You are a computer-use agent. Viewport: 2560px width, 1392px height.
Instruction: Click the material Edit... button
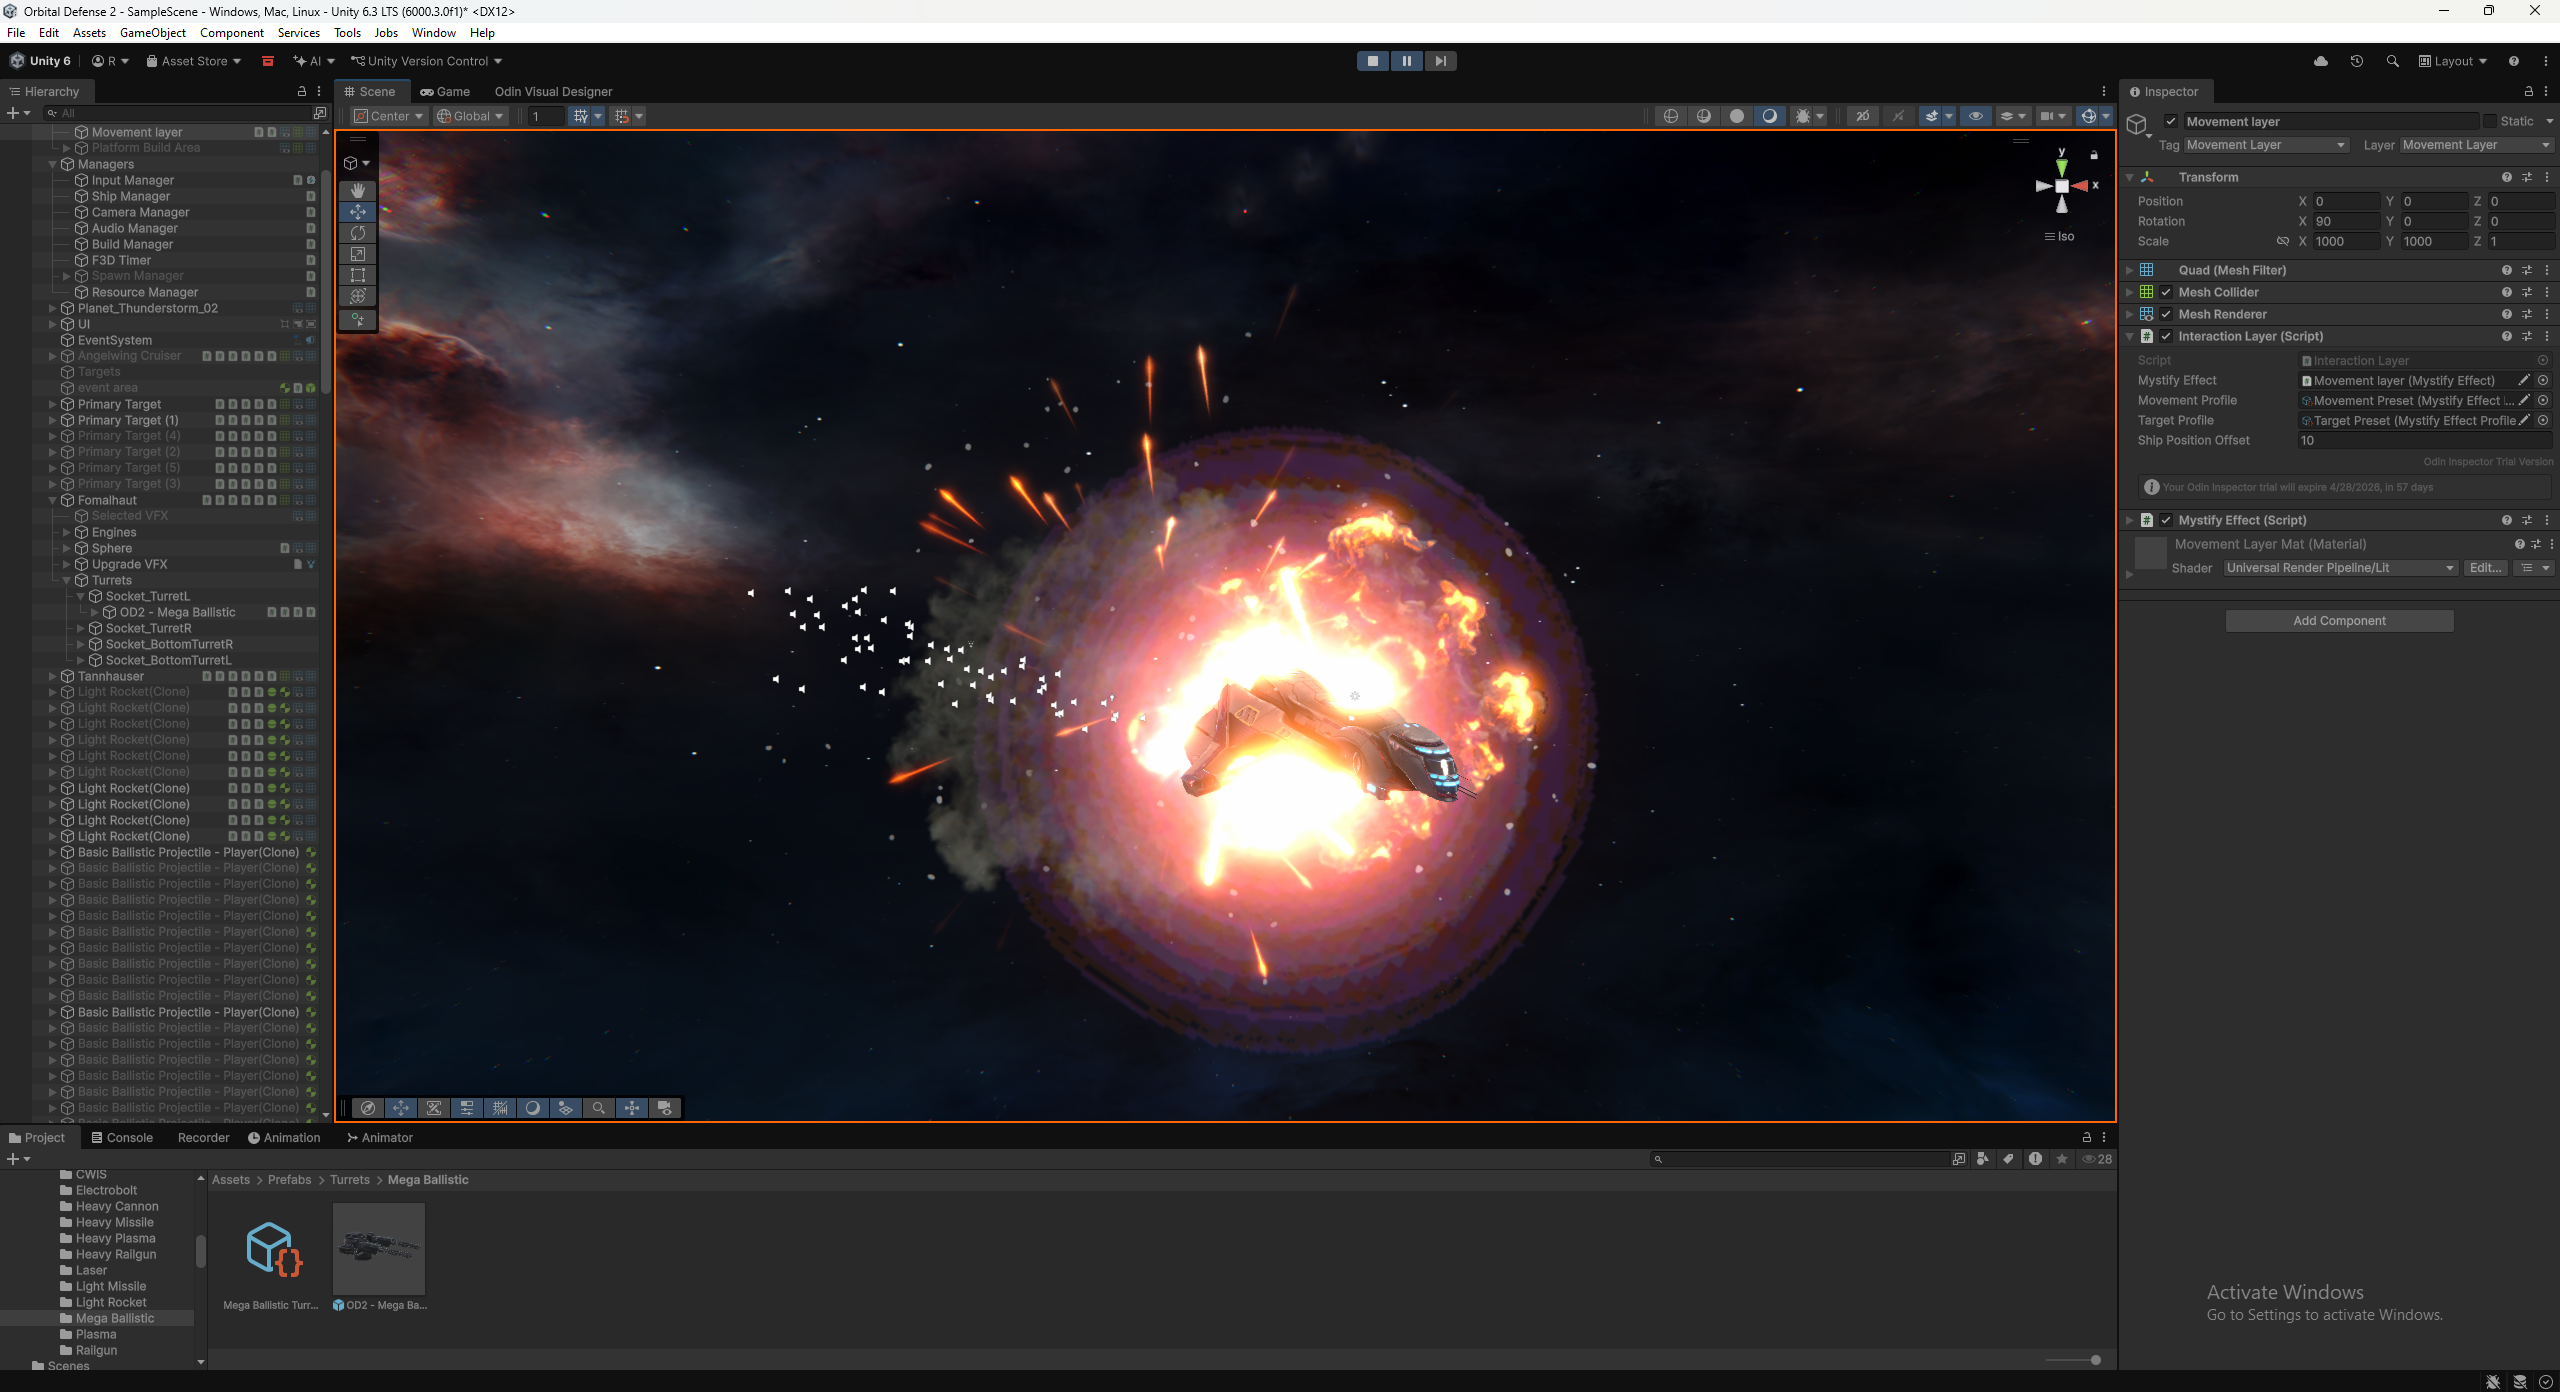2485,568
